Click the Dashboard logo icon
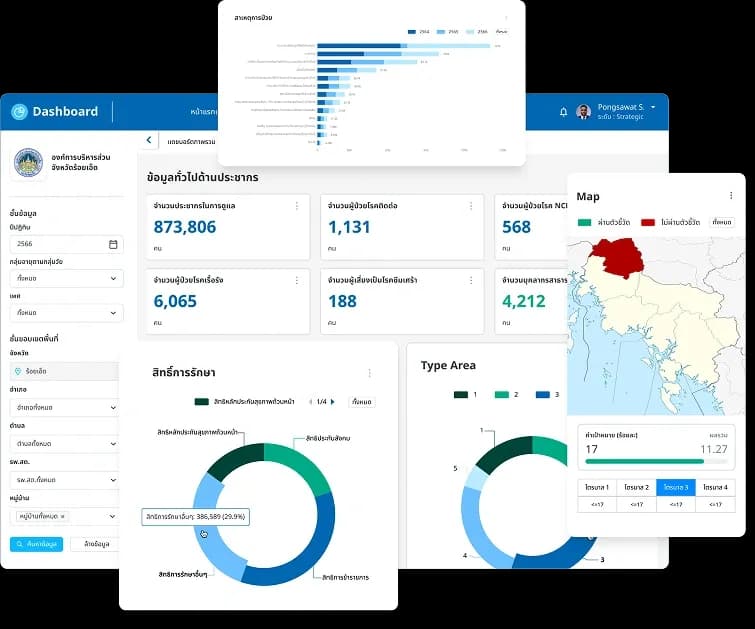This screenshot has width=755, height=629. (20, 112)
